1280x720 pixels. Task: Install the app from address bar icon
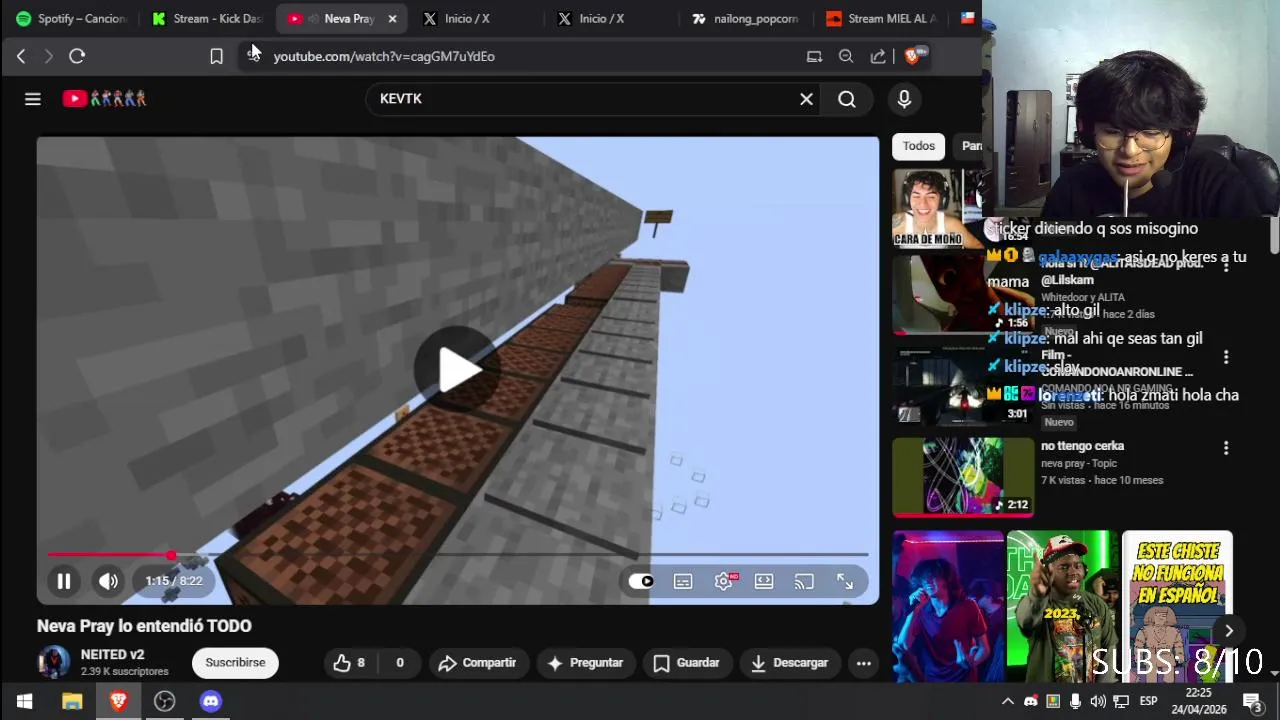(x=814, y=56)
